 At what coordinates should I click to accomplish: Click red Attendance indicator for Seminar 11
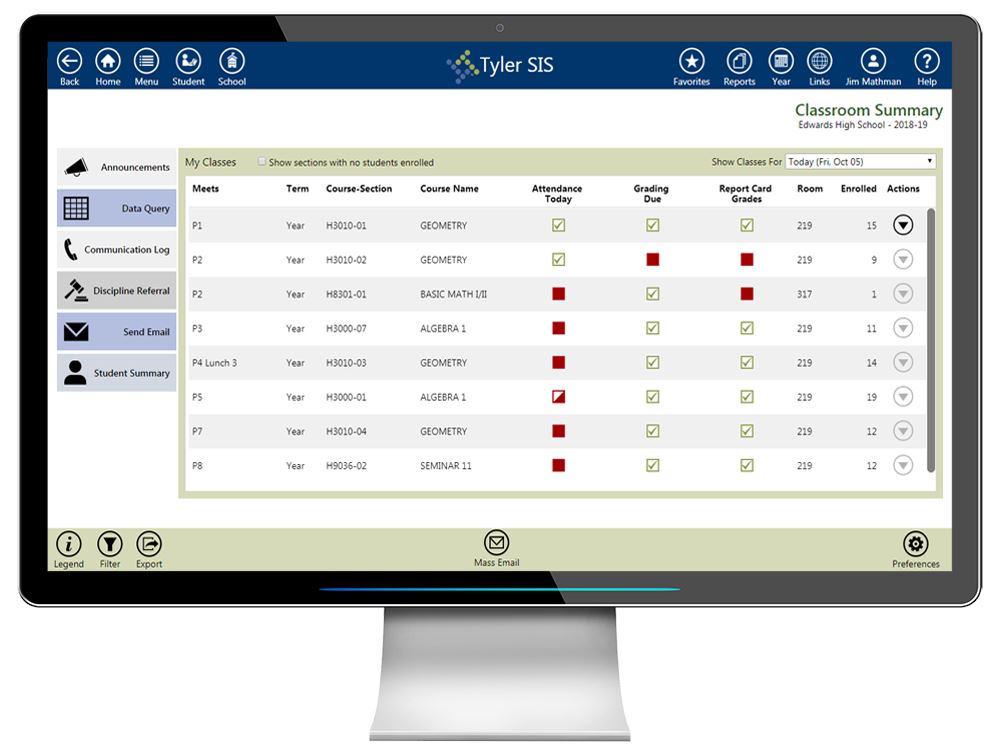click(x=559, y=466)
